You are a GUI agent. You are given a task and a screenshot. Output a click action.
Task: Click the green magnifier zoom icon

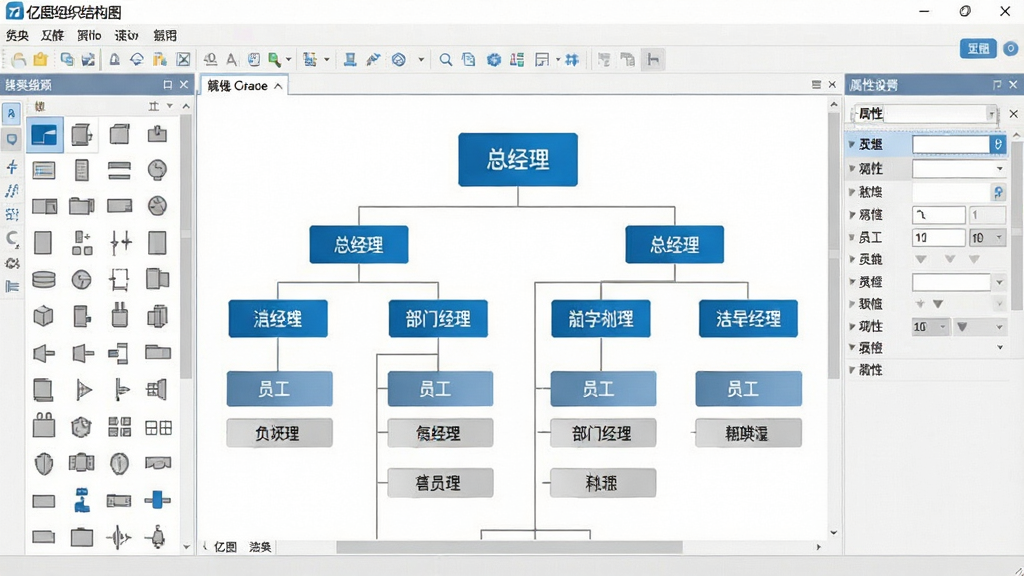click(275, 59)
